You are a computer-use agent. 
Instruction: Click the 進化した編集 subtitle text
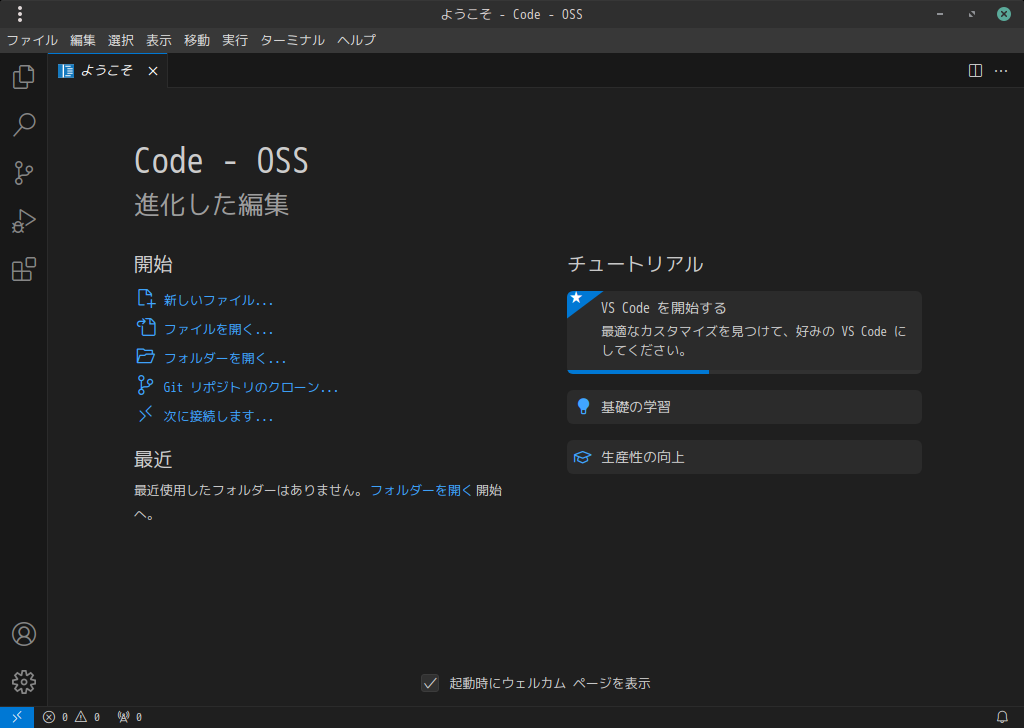coord(212,204)
